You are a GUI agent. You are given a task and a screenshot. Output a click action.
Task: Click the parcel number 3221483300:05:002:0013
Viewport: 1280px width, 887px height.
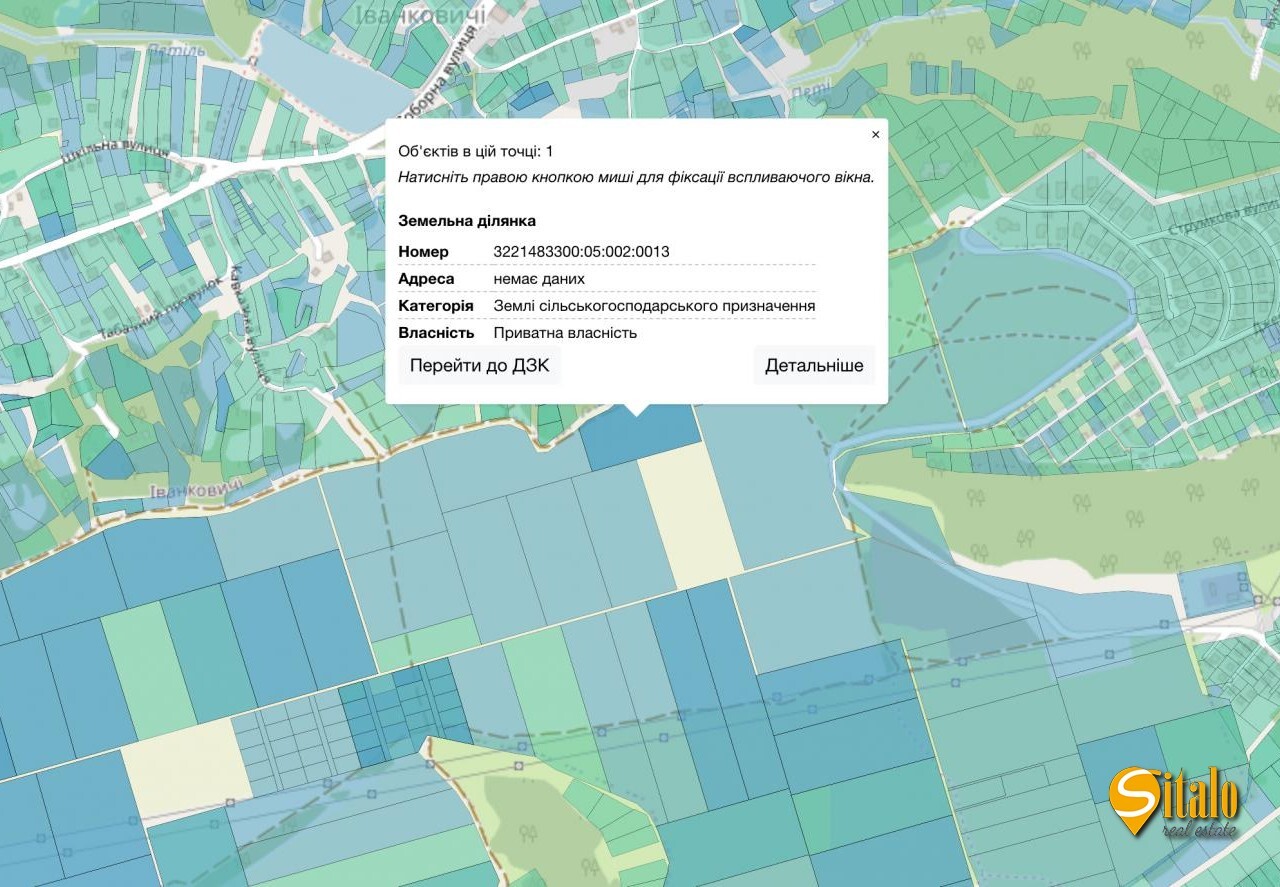581,251
